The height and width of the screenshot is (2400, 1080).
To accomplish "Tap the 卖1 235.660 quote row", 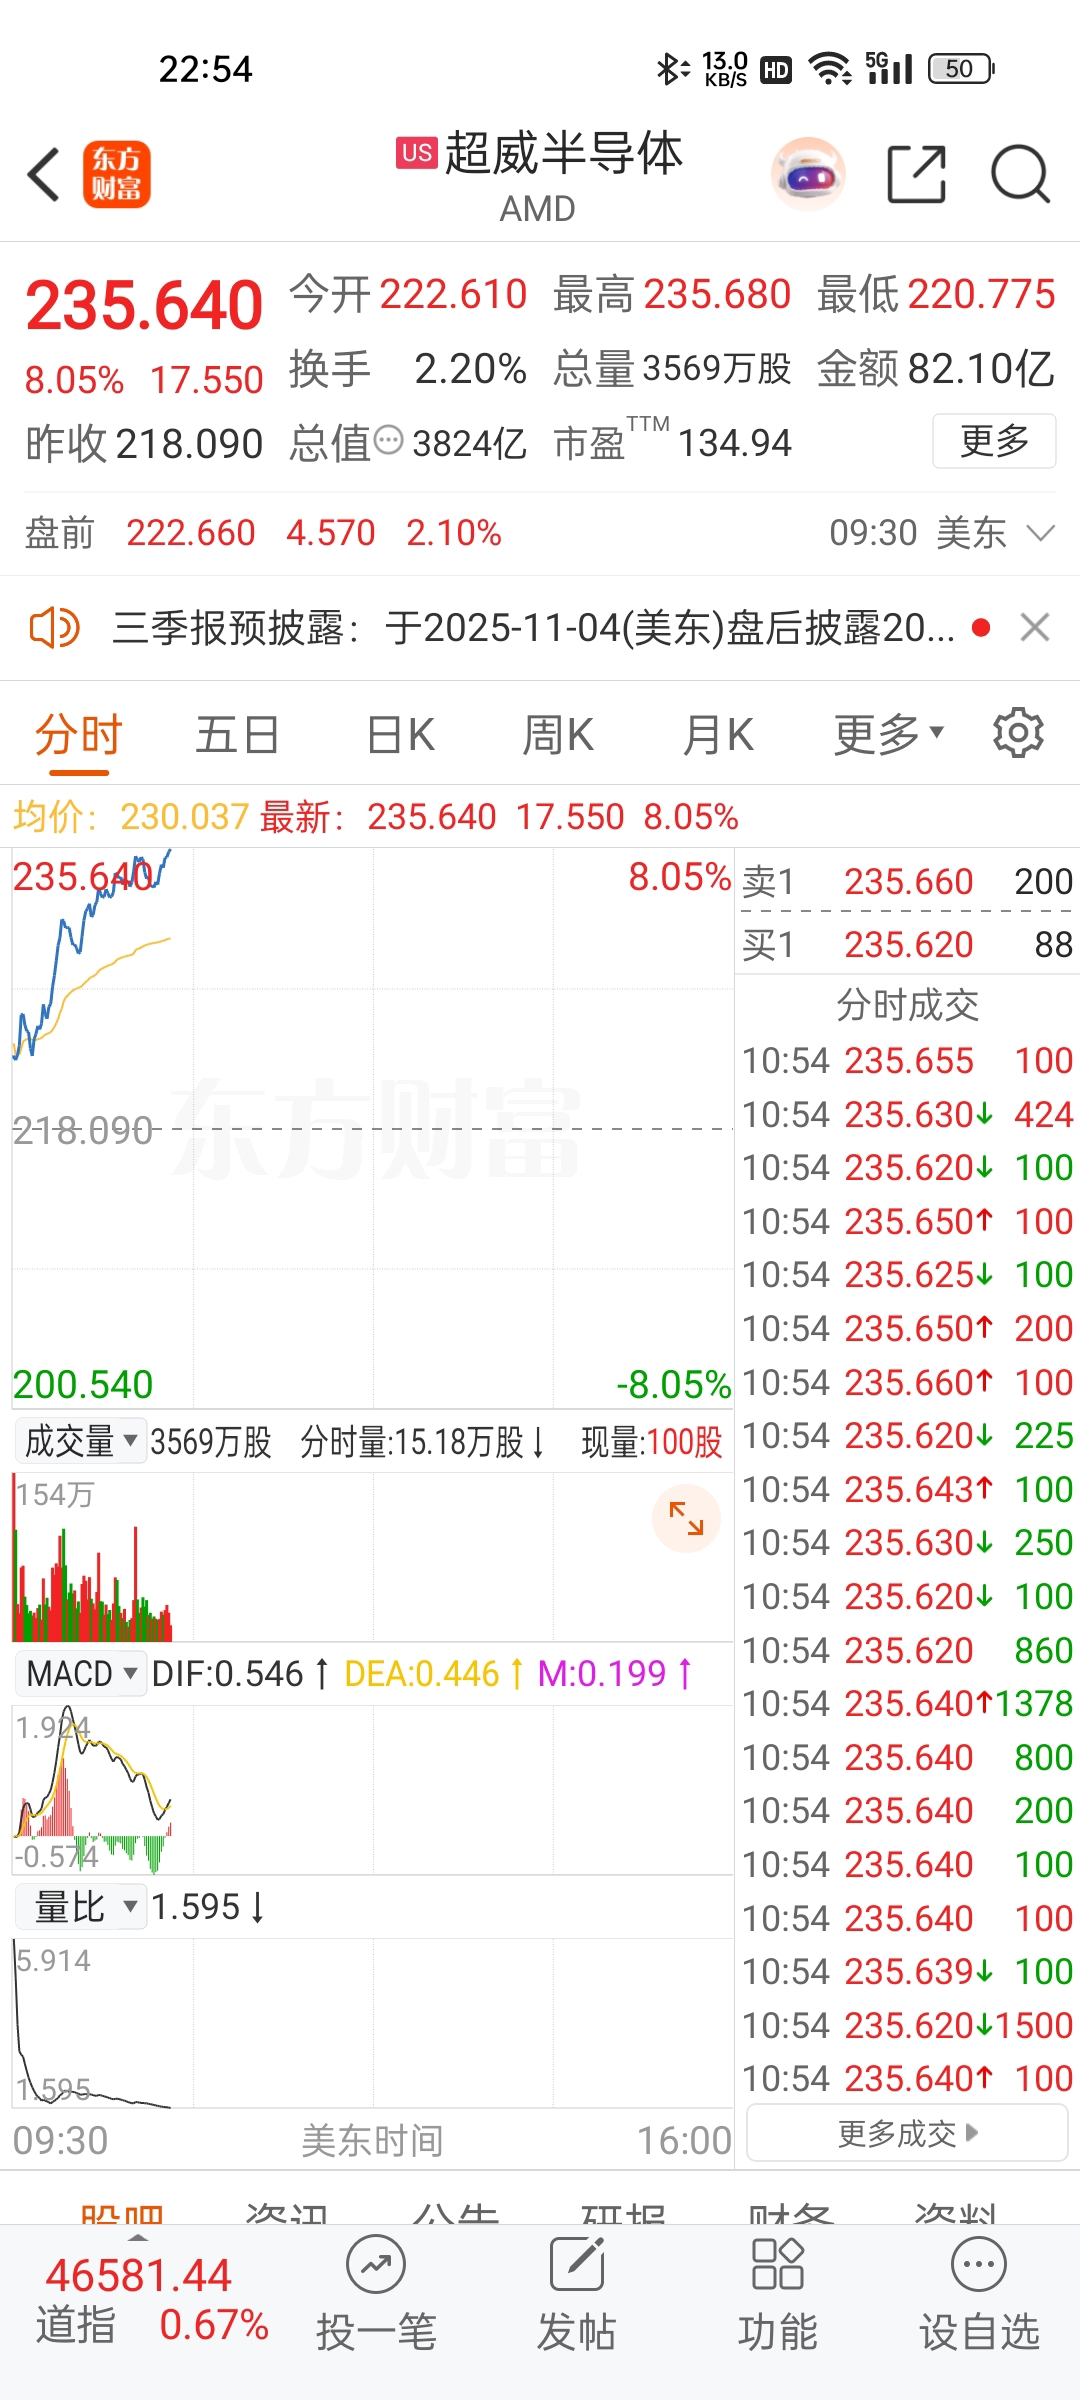I will tap(907, 881).
